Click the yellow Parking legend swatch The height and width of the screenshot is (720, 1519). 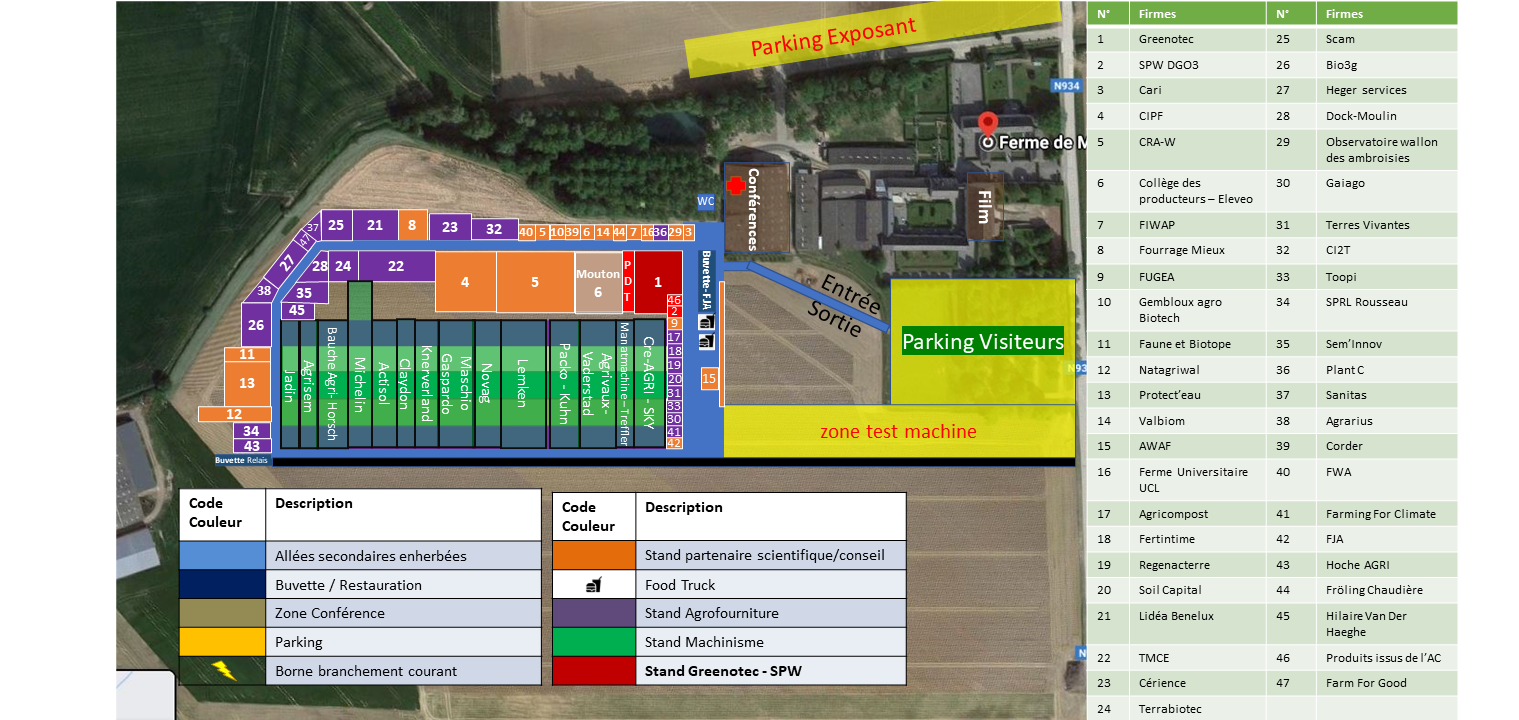[222, 642]
